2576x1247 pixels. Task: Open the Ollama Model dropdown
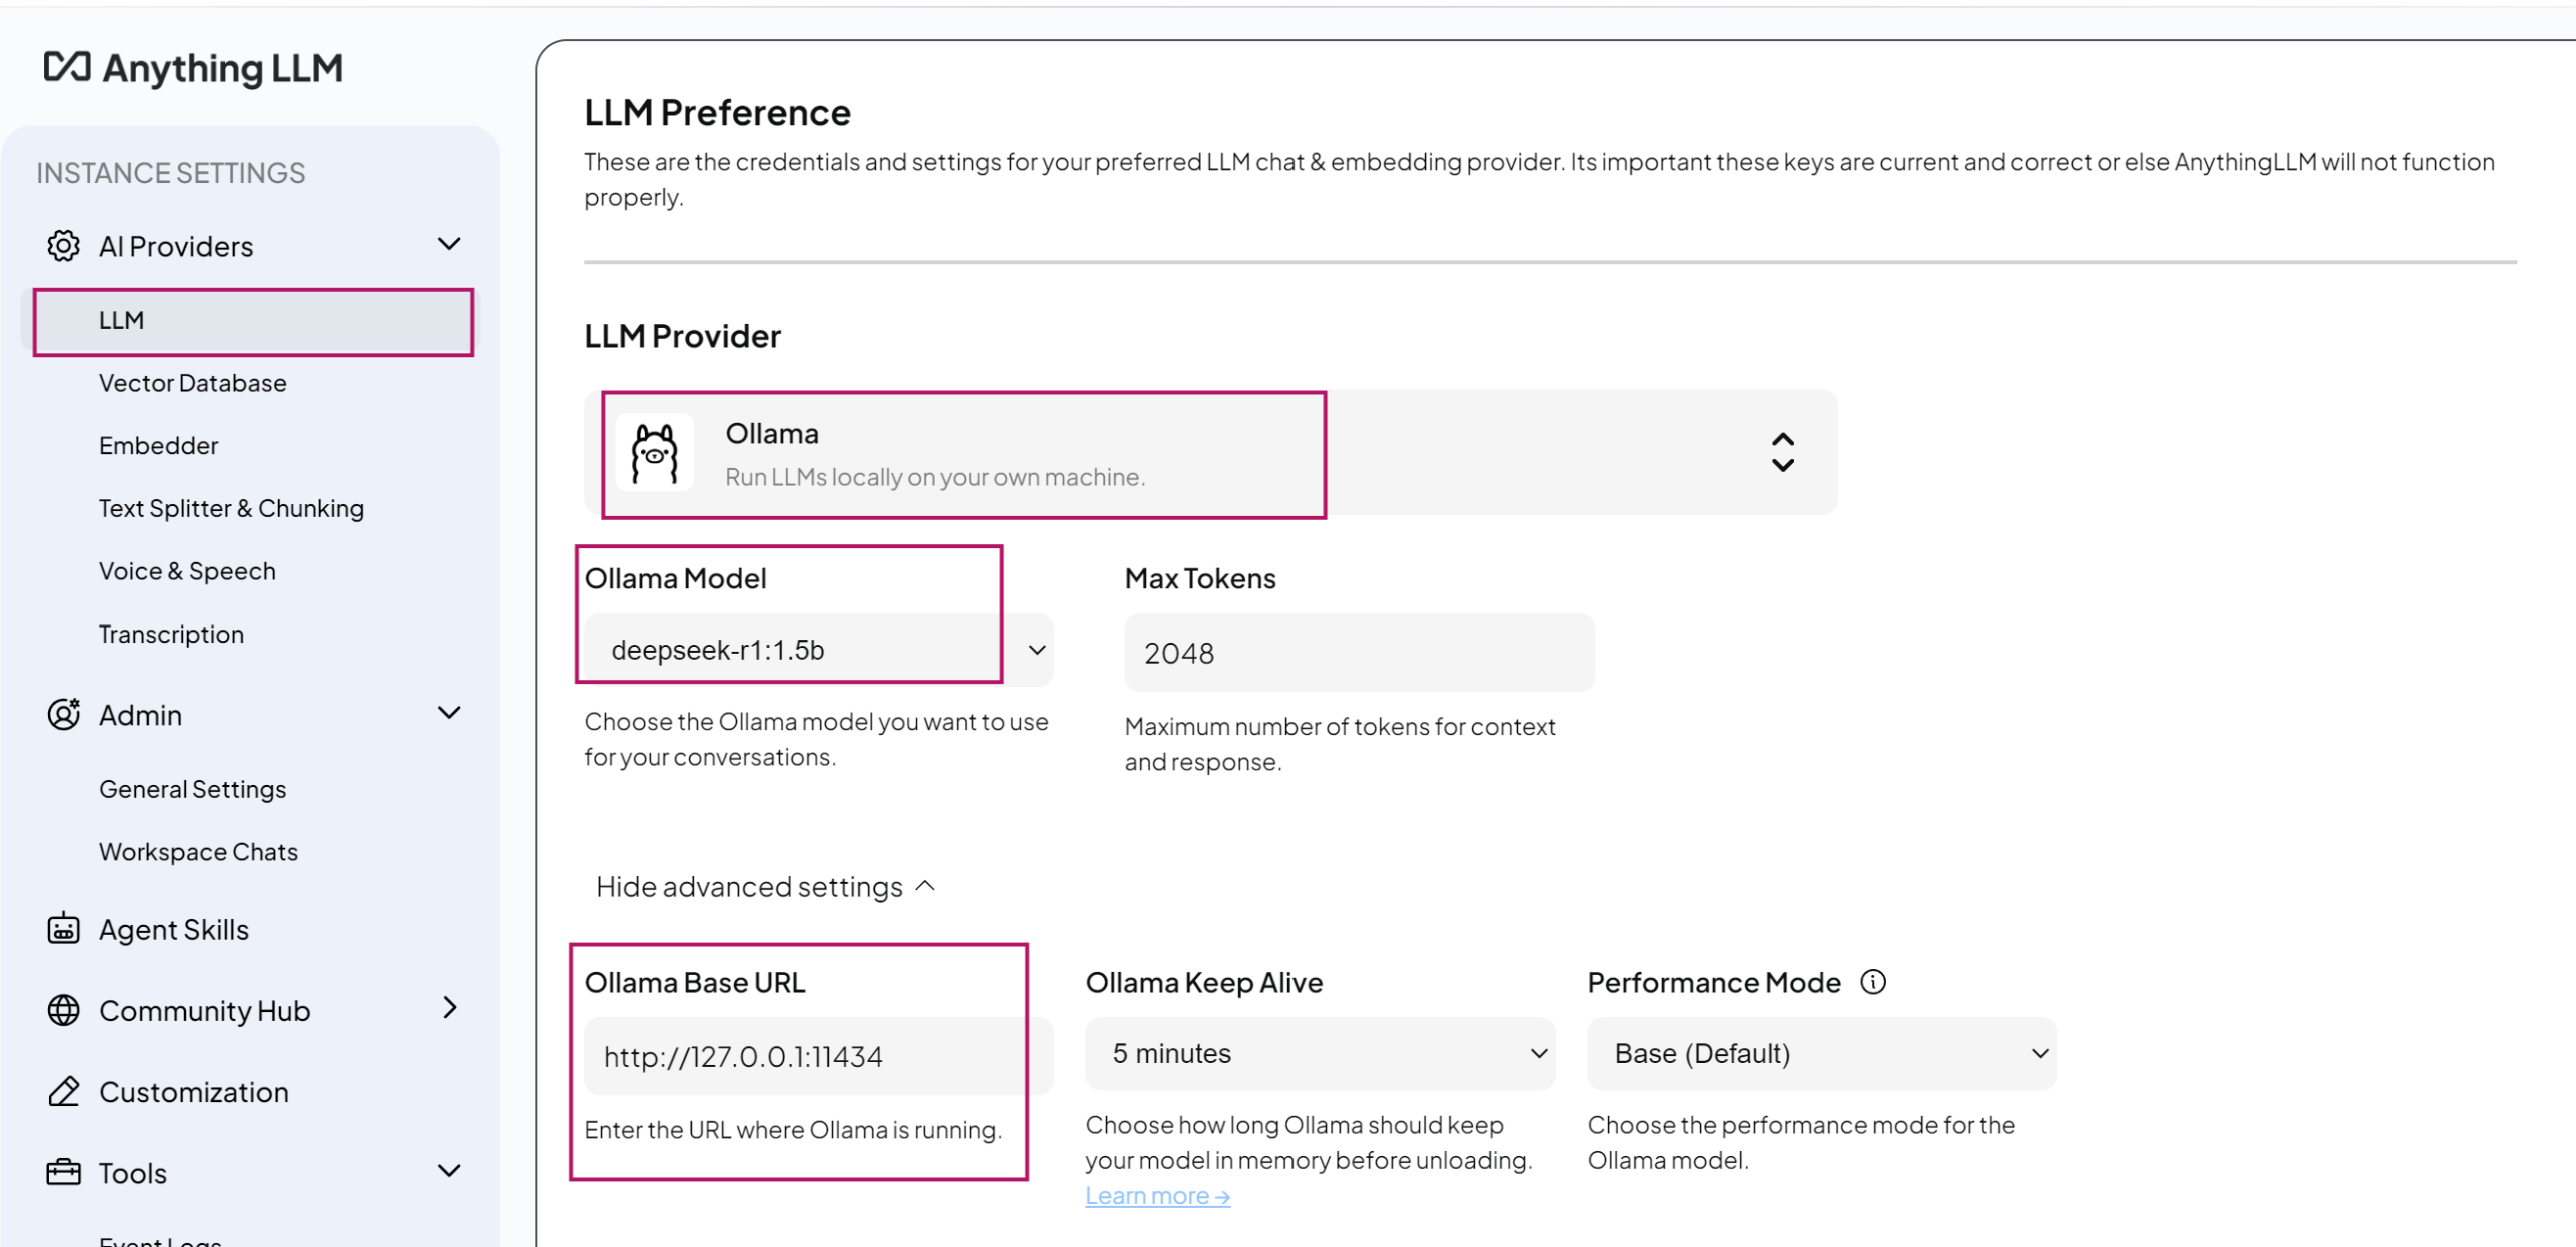click(818, 650)
